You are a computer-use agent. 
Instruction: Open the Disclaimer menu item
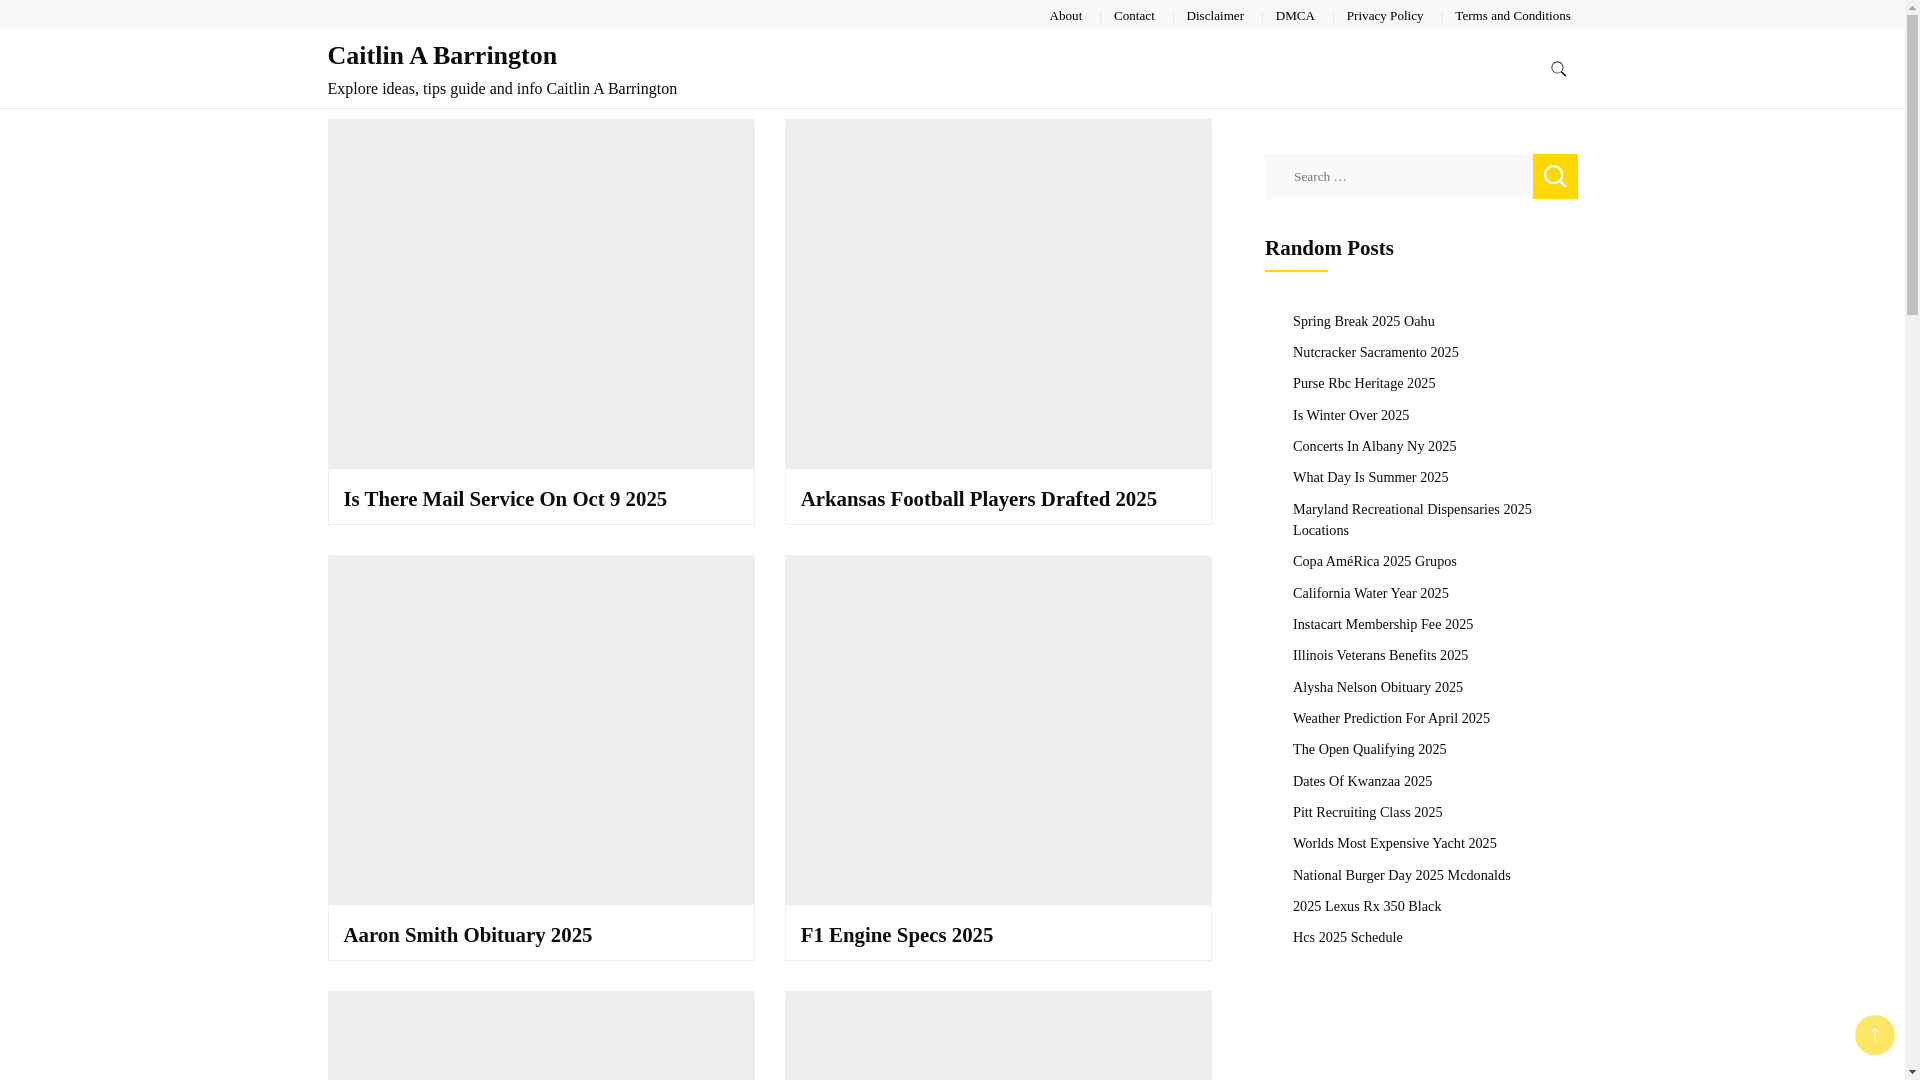click(x=1215, y=16)
